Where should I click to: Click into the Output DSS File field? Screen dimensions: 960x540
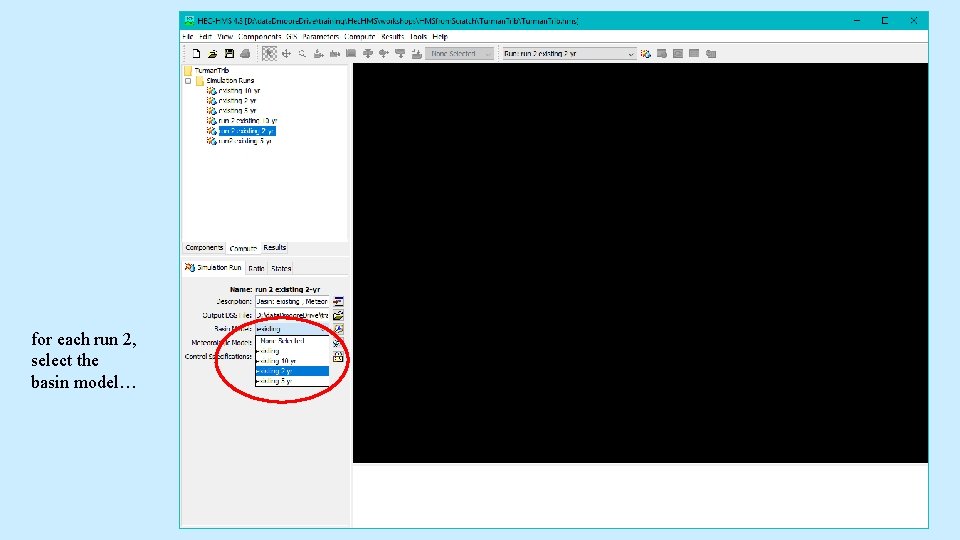[292, 315]
